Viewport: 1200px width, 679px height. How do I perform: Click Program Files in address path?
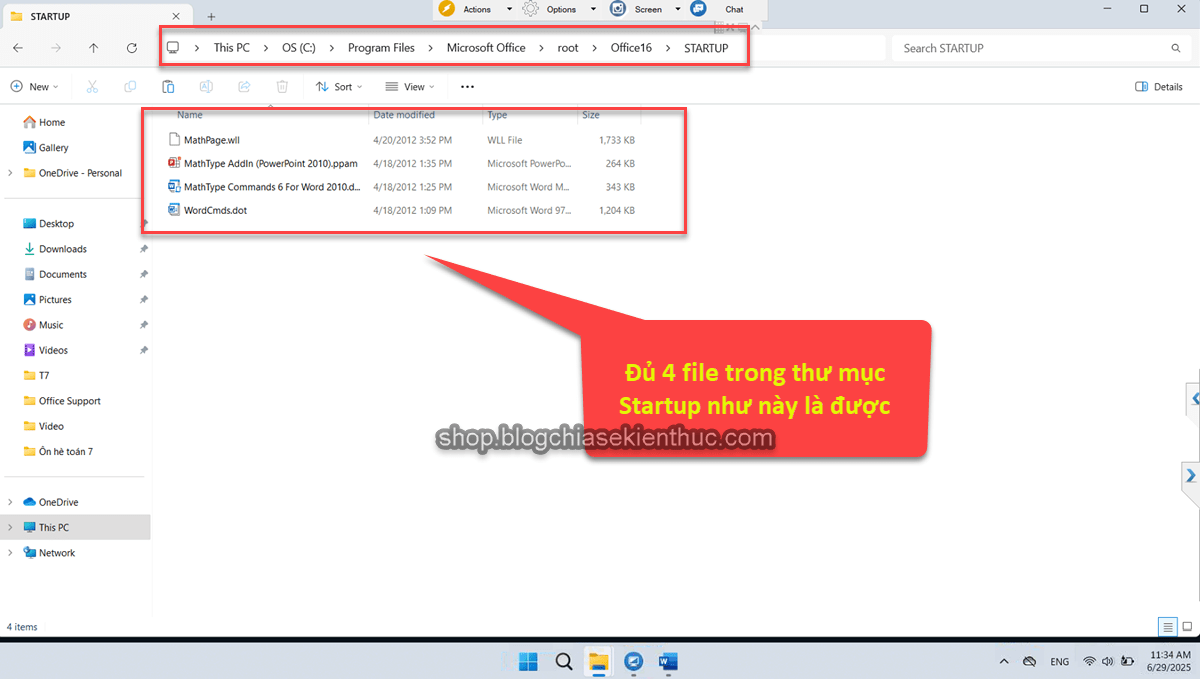[x=381, y=48]
